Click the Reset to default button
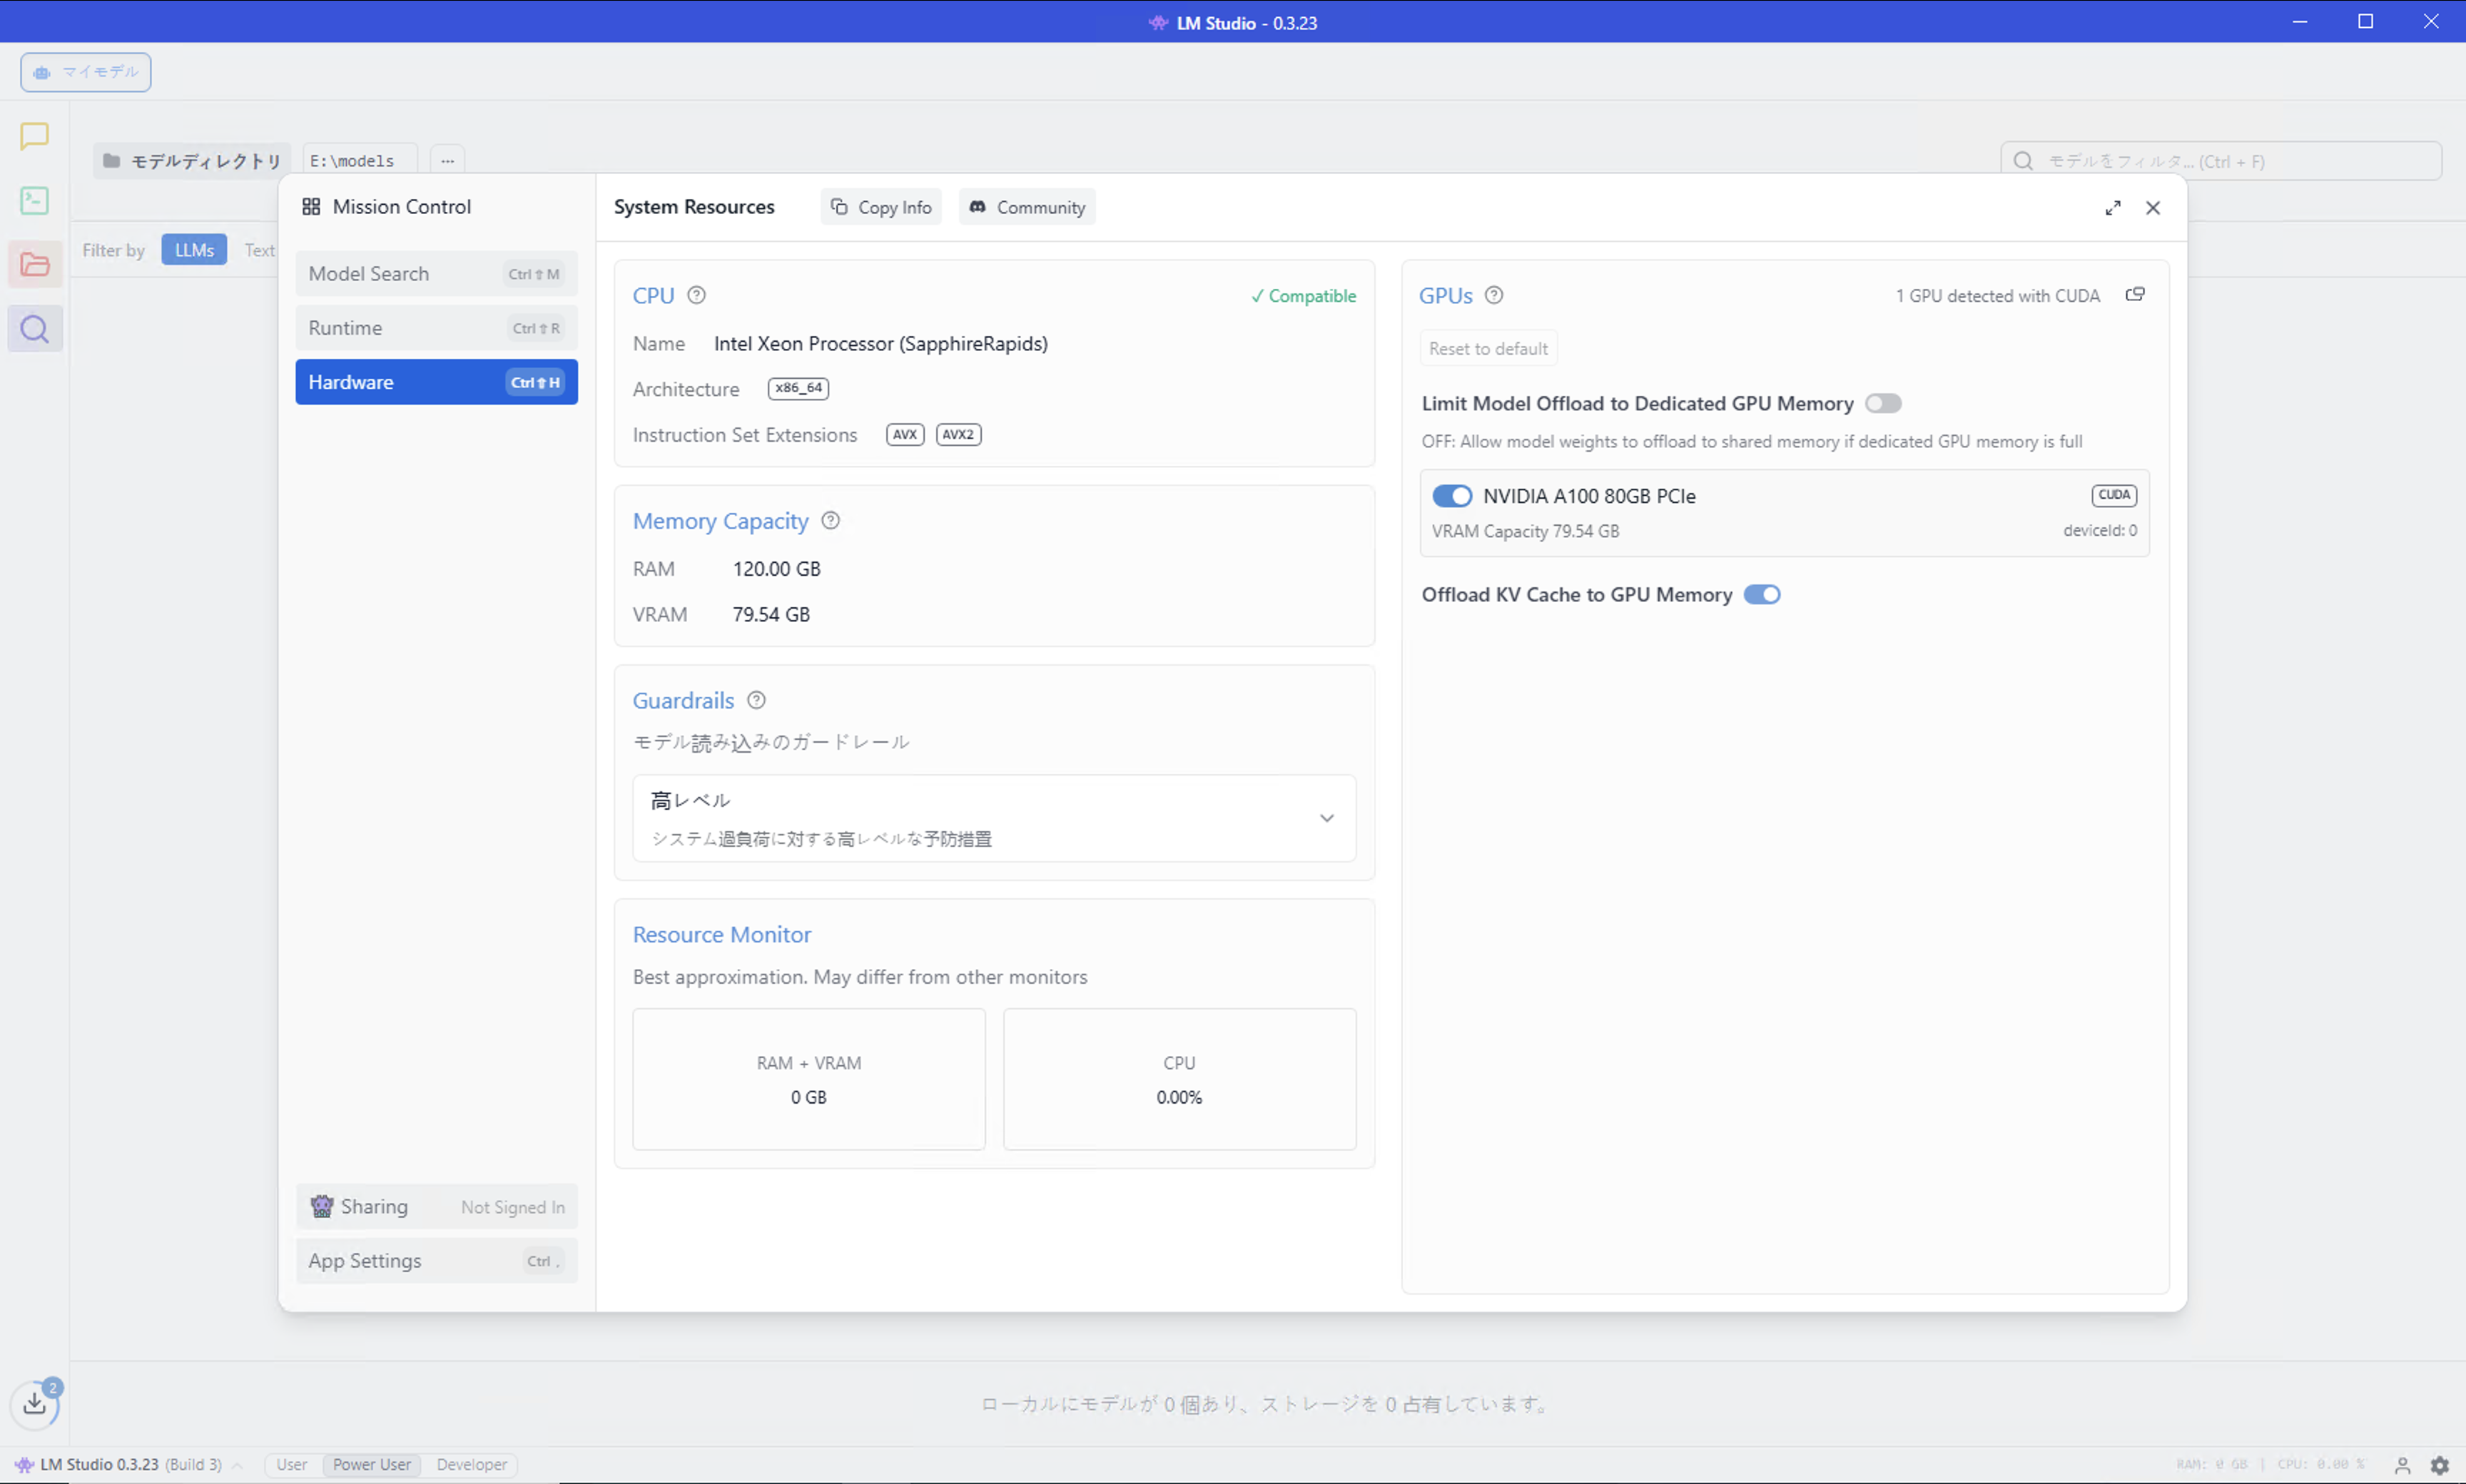This screenshot has height=1484, width=2466. (x=1487, y=349)
